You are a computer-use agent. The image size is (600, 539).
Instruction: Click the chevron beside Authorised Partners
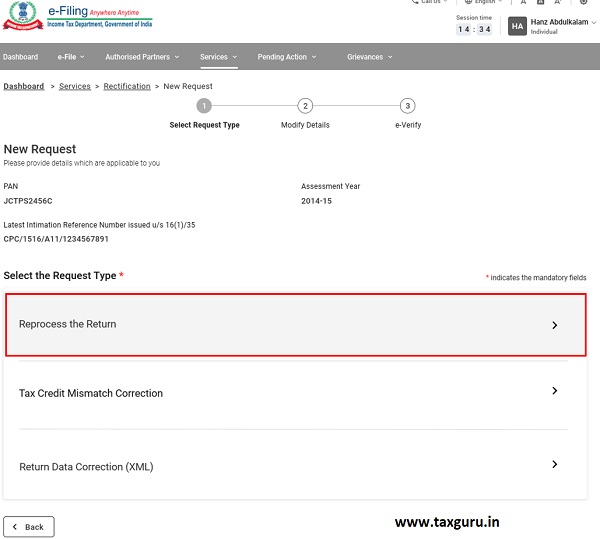point(177,57)
